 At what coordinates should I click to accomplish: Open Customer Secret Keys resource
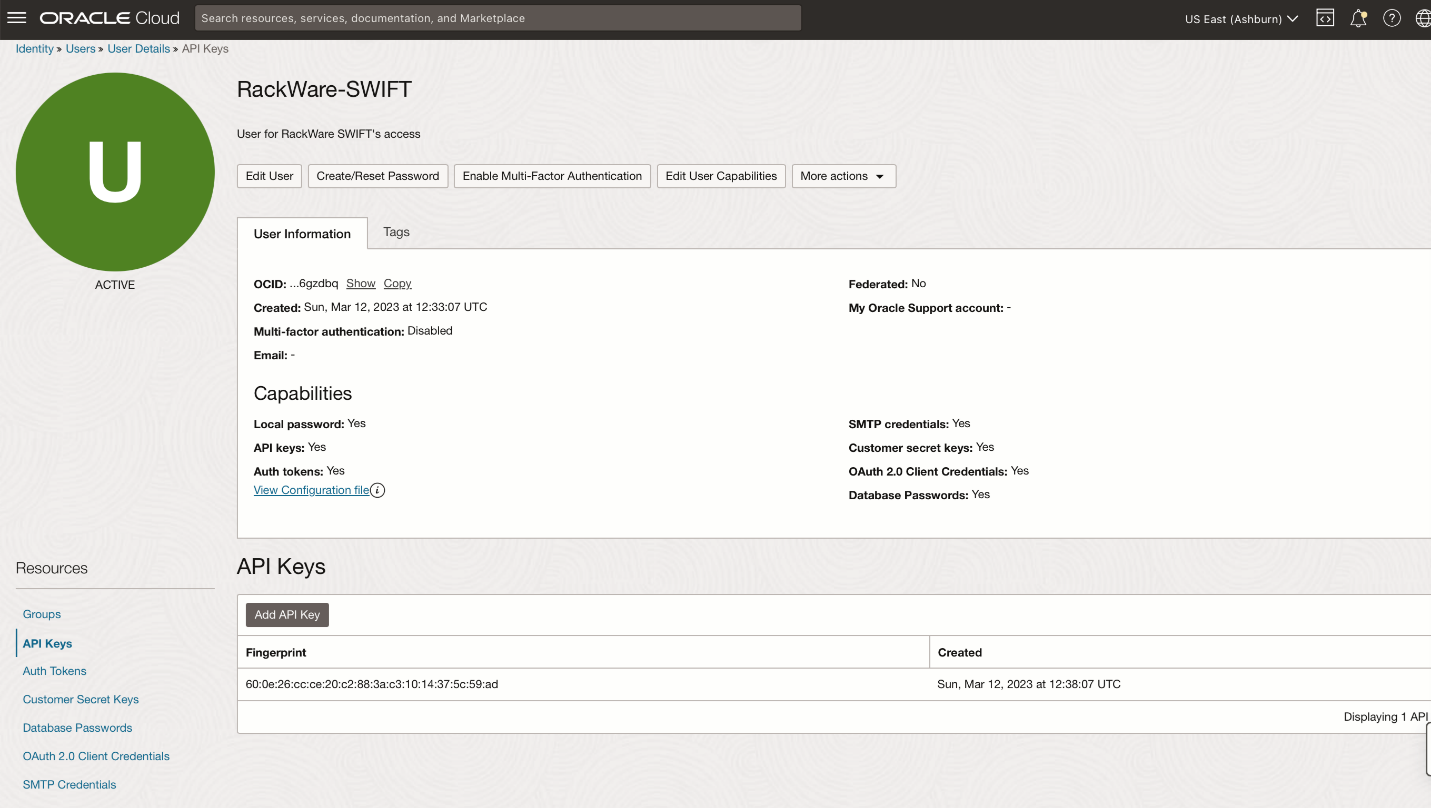[81, 699]
